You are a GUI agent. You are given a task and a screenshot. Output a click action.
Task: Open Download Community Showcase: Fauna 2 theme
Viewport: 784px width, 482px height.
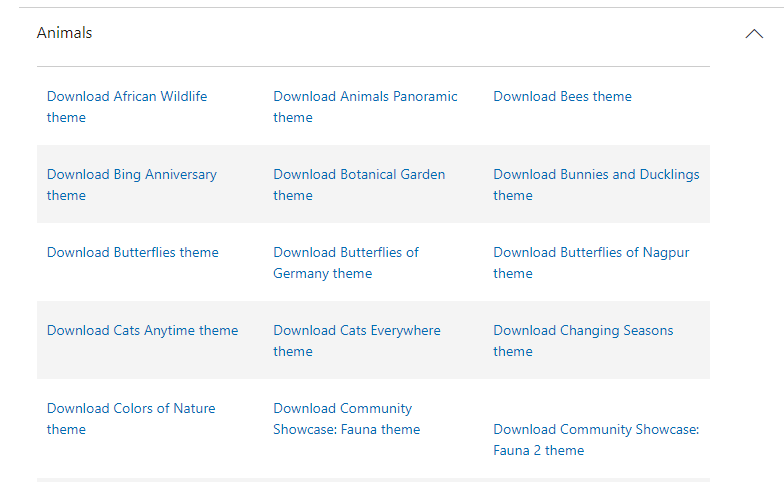(596, 440)
